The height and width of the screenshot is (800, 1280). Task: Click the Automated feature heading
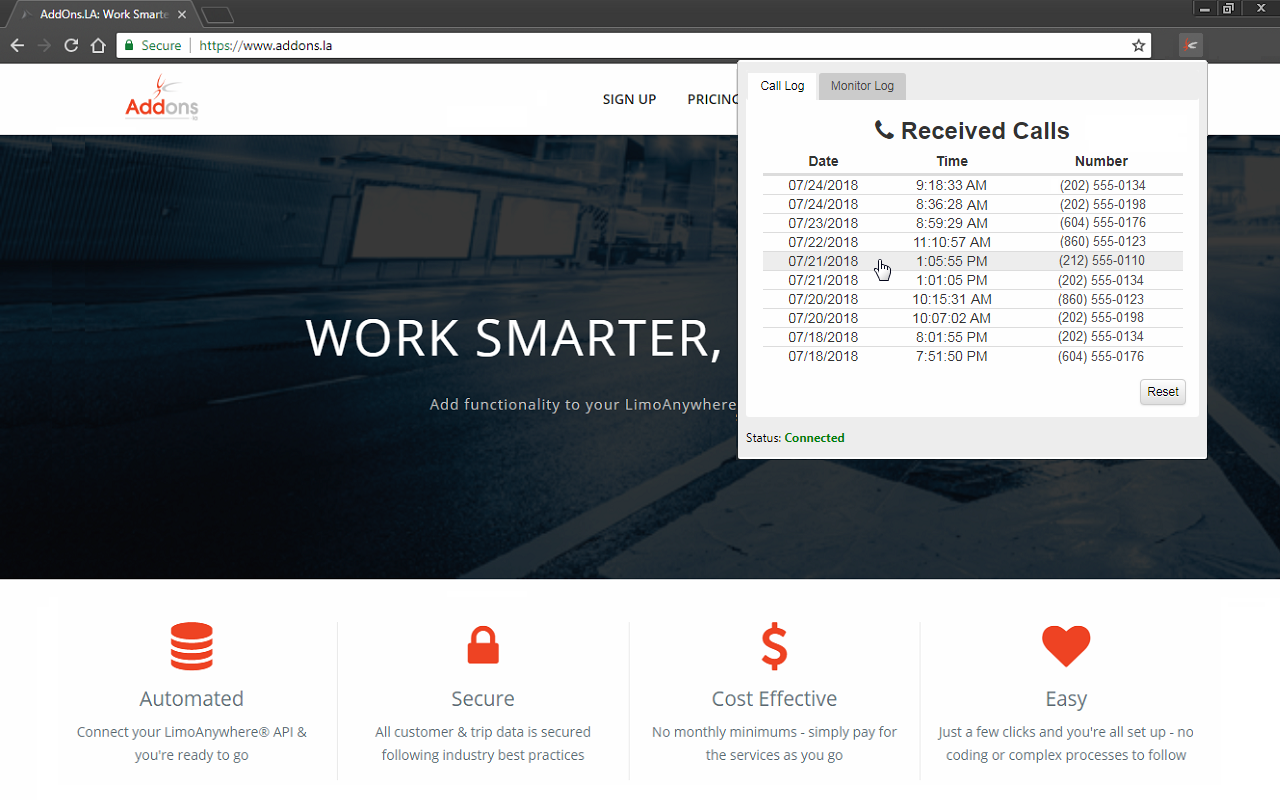point(191,699)
